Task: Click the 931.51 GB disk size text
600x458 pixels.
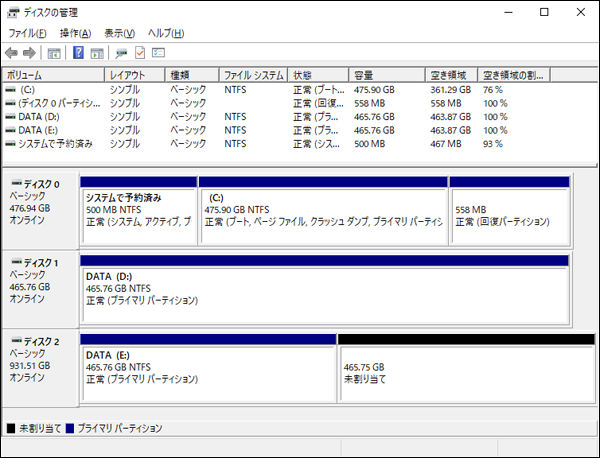Action: coord(30,366)
